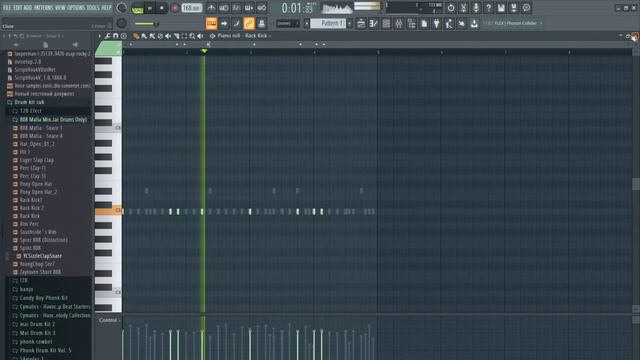Viewport: 640px width, 360px height.
Task: Select the Draw pencil tool
Action: [x=136, y=36]
